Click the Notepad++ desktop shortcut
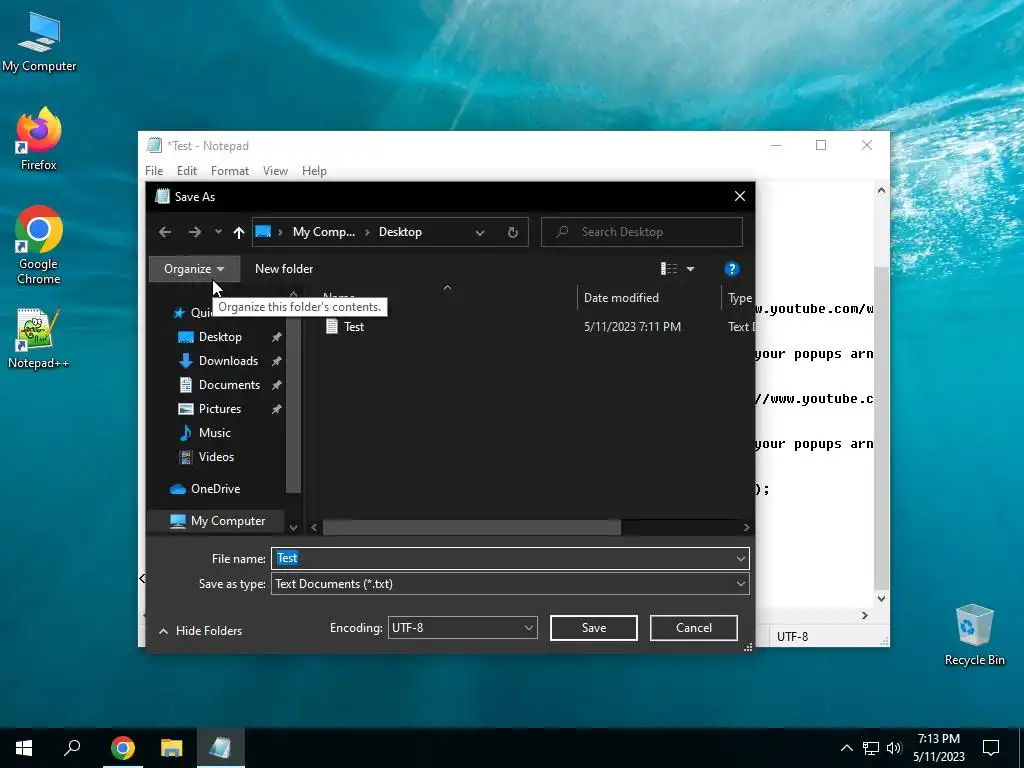The height and width of the screenshot is (768, 1024). click(x=39, y=339)
